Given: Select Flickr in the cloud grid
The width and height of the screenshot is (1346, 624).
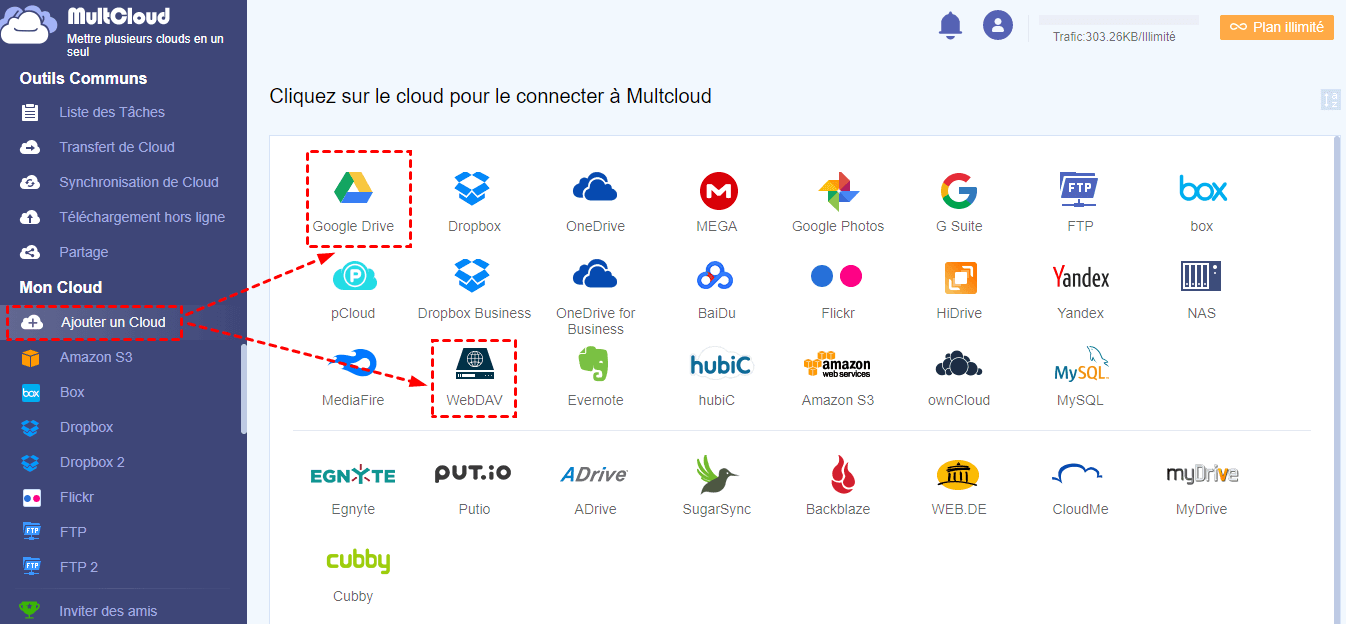Looking at the screenshot, I should click(x=838, y=276).
